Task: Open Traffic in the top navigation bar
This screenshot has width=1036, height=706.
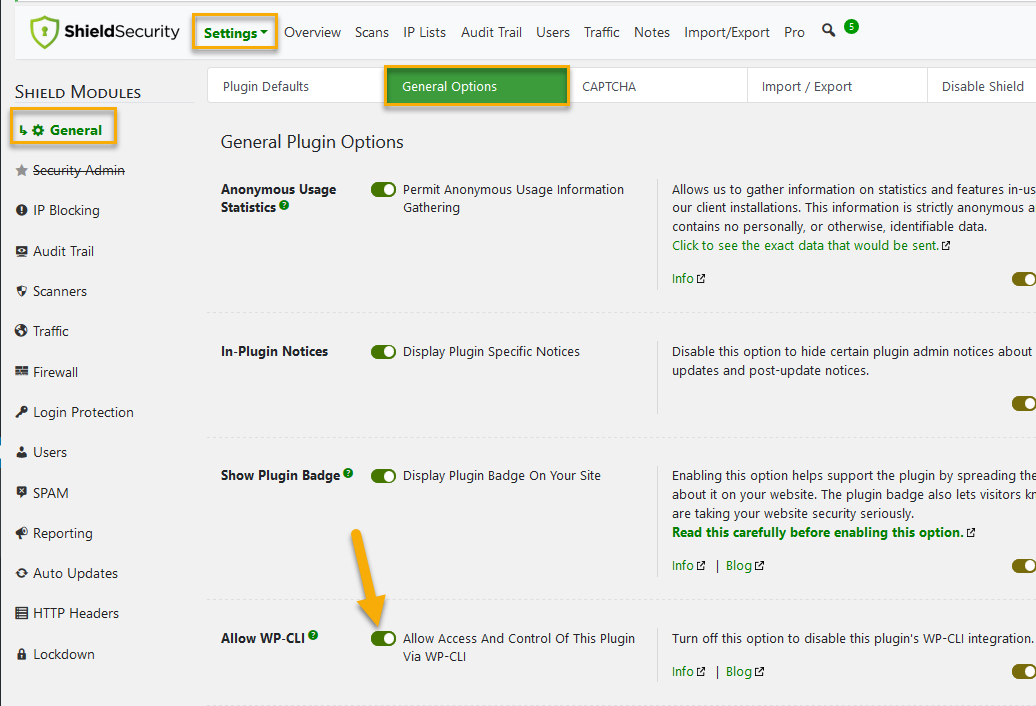Action: click(x=601, y=32)
